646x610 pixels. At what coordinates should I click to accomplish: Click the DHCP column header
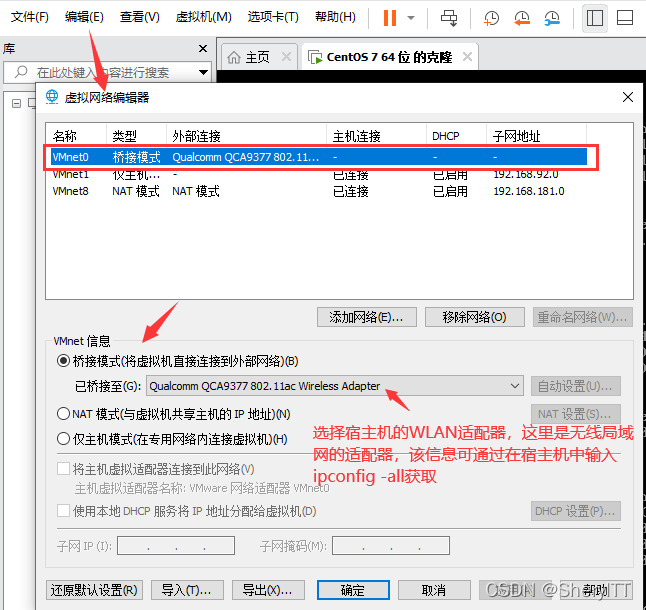pos(456,136)
